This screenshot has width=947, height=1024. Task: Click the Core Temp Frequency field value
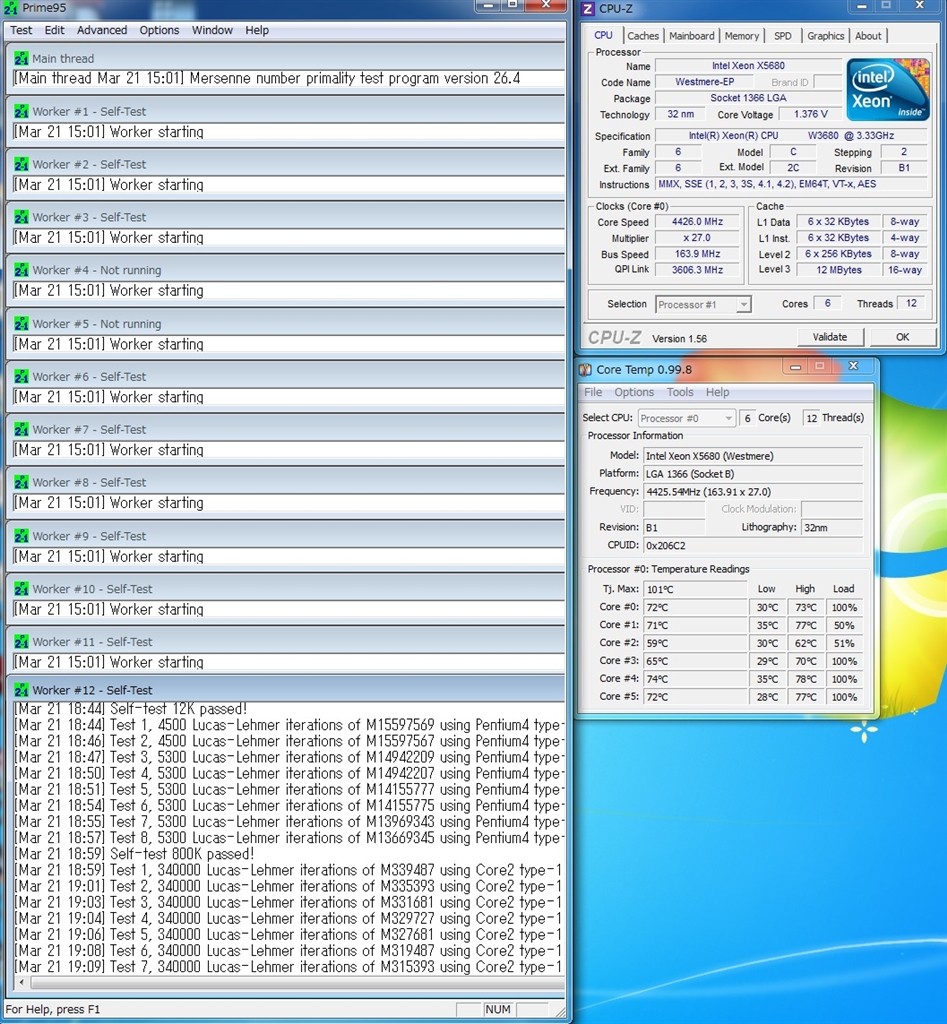[753, 492]
